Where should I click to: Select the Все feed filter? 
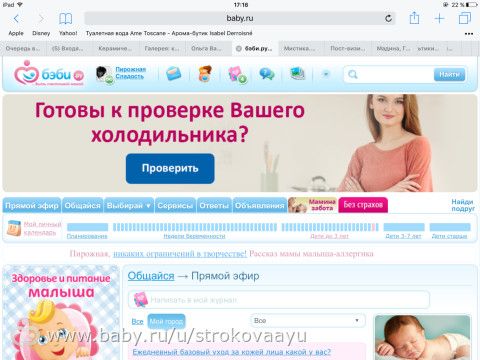[137, 322]
